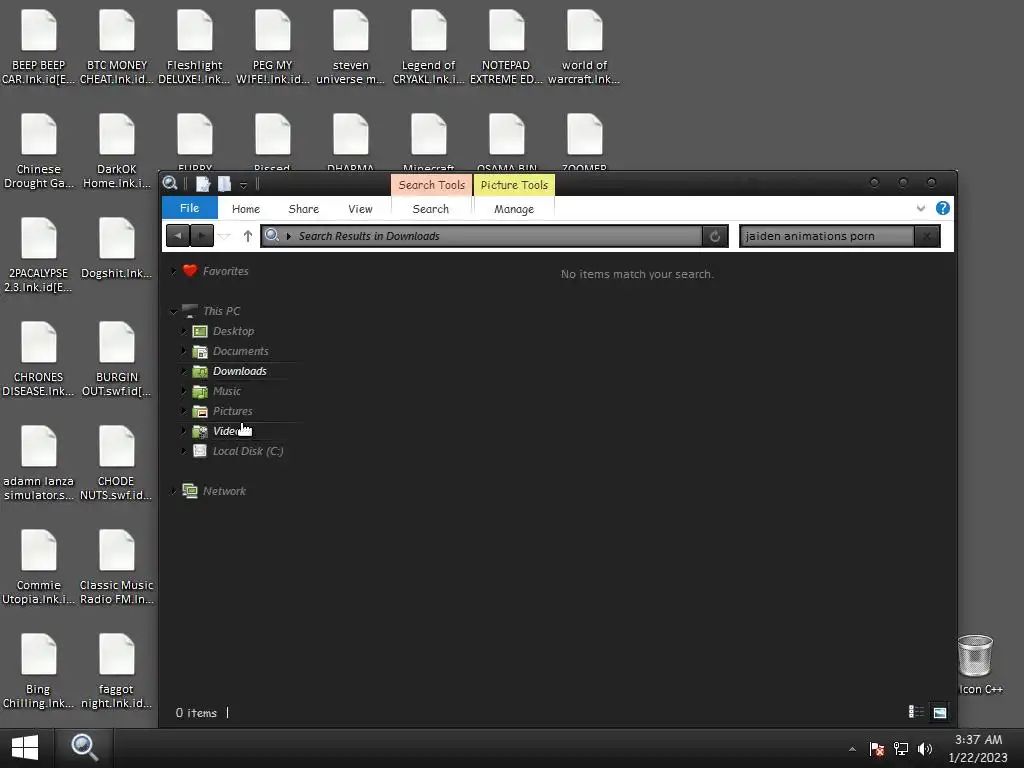Select the steven universe desktop file
This screenshot has width=1024, height=768.
click(x=351, y=47)
